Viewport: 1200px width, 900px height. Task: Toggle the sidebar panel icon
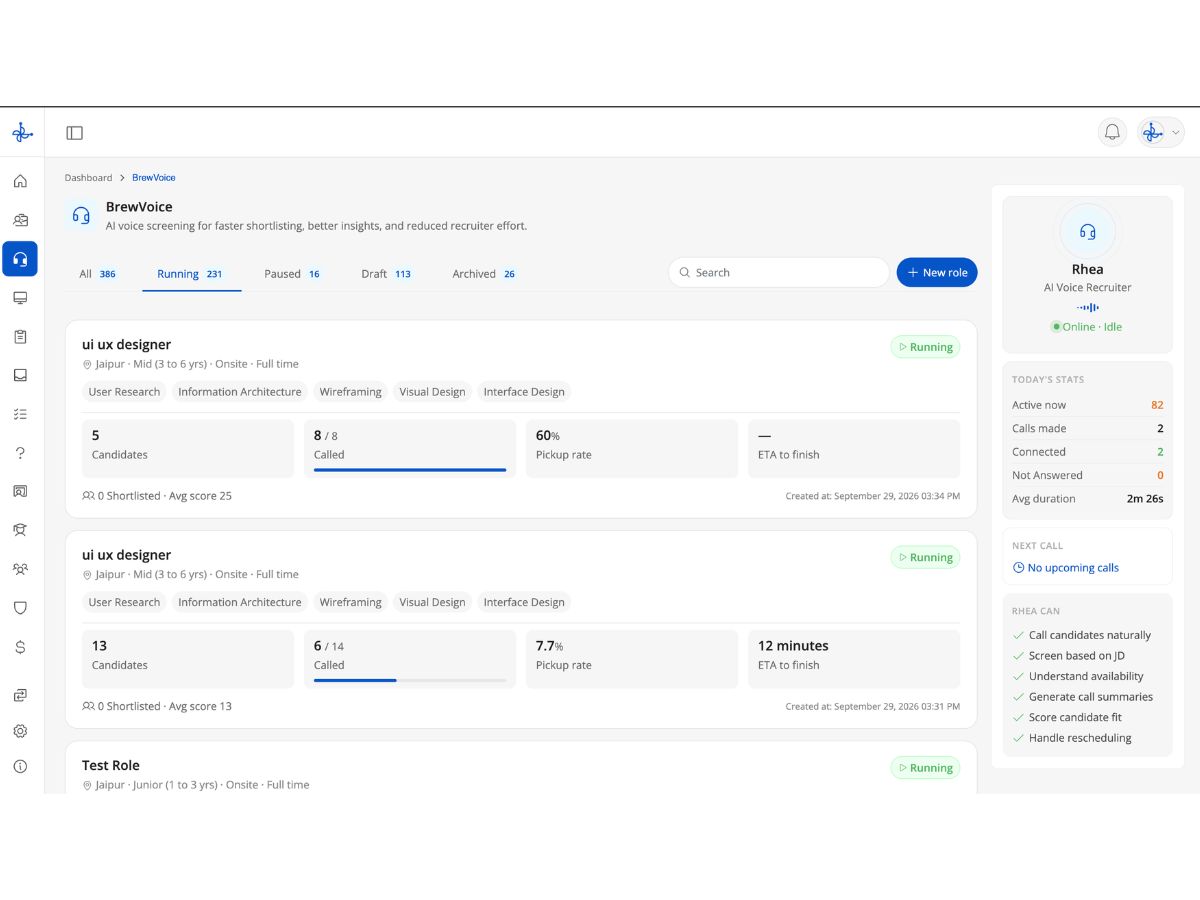[75, 133]
